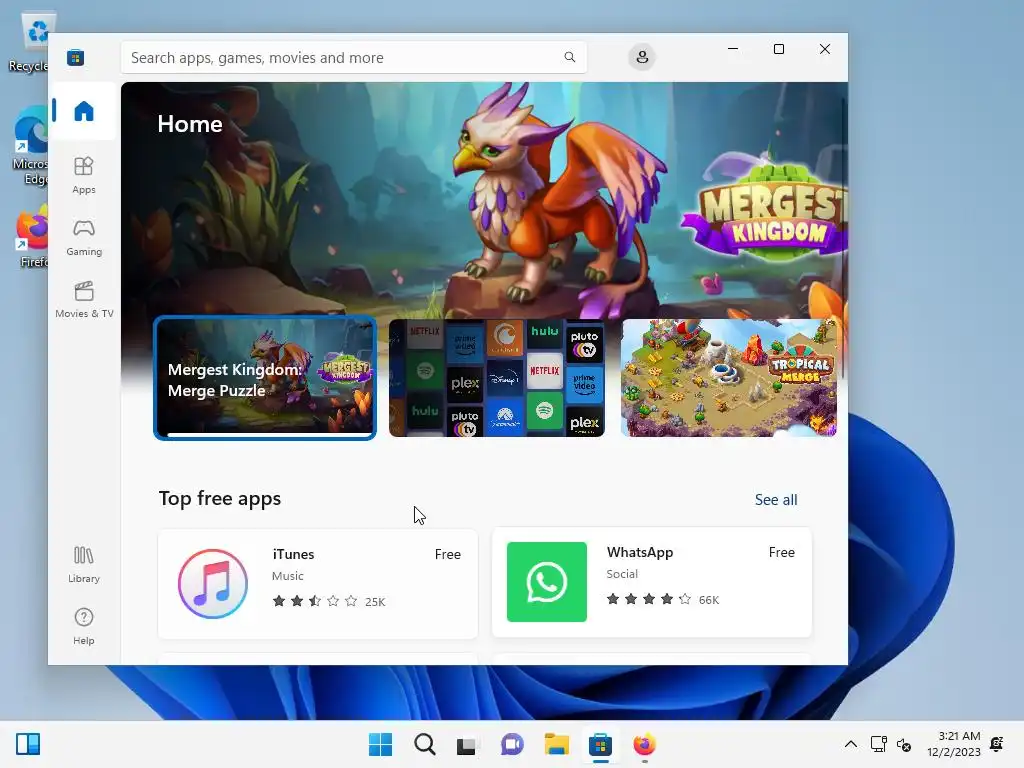Click Microsoft Store taskbar icon
Screen dimensions: 1024x768
(600, 744)
